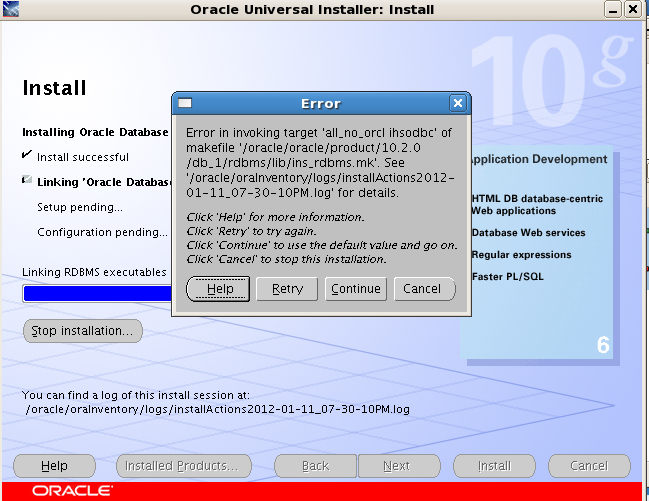Screen dimensions: 649x501
Task: Click 'Regular expressions' text
Action: (521, 255)
